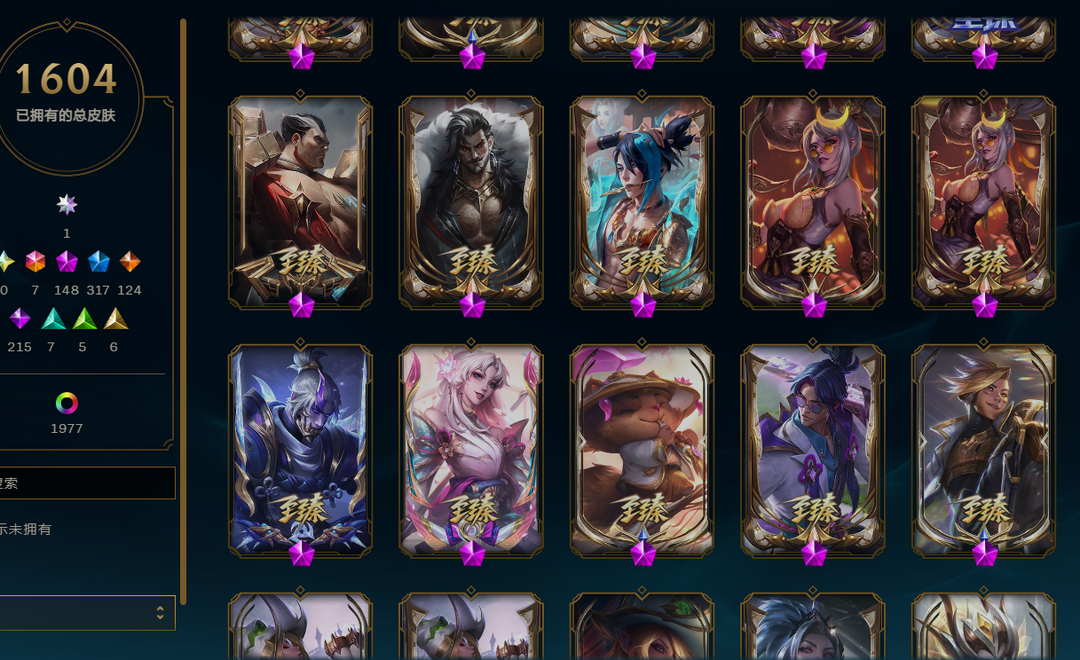
Task: Click the green triangle gem icon showing 5
Action: tap(84, 318)
